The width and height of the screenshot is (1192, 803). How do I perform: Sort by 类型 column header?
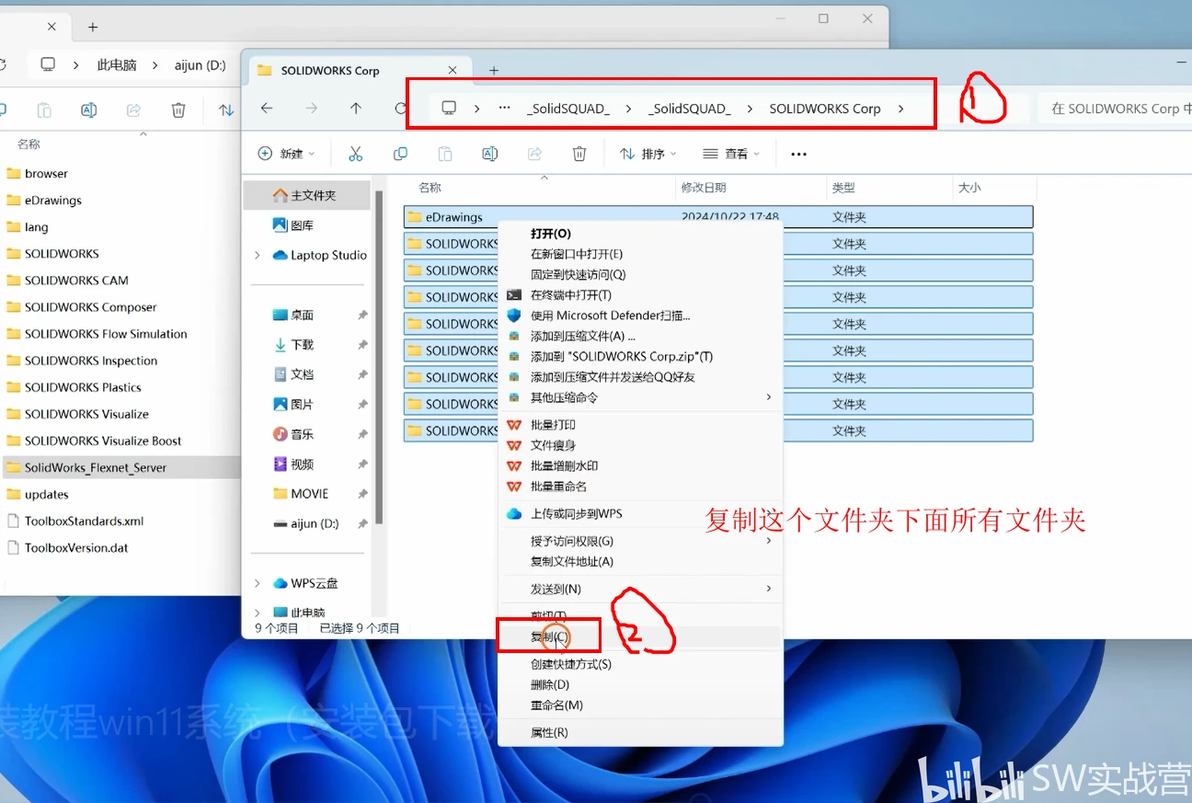(x=843, y=187)
